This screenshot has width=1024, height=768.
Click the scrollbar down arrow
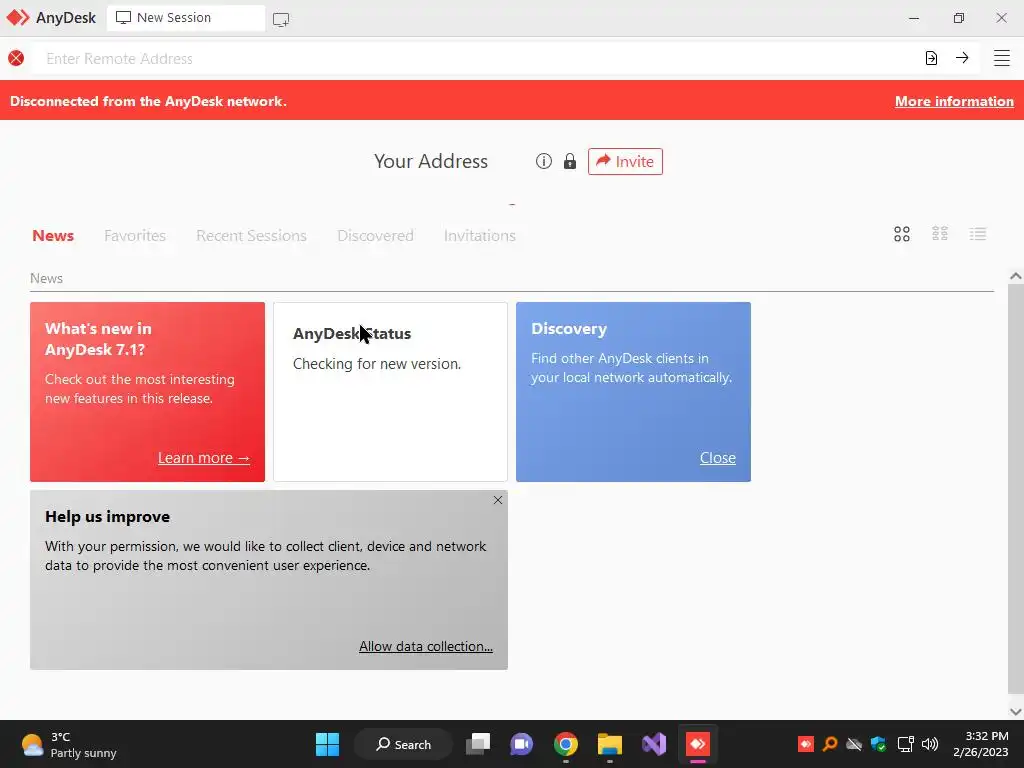coord(1015,711)
